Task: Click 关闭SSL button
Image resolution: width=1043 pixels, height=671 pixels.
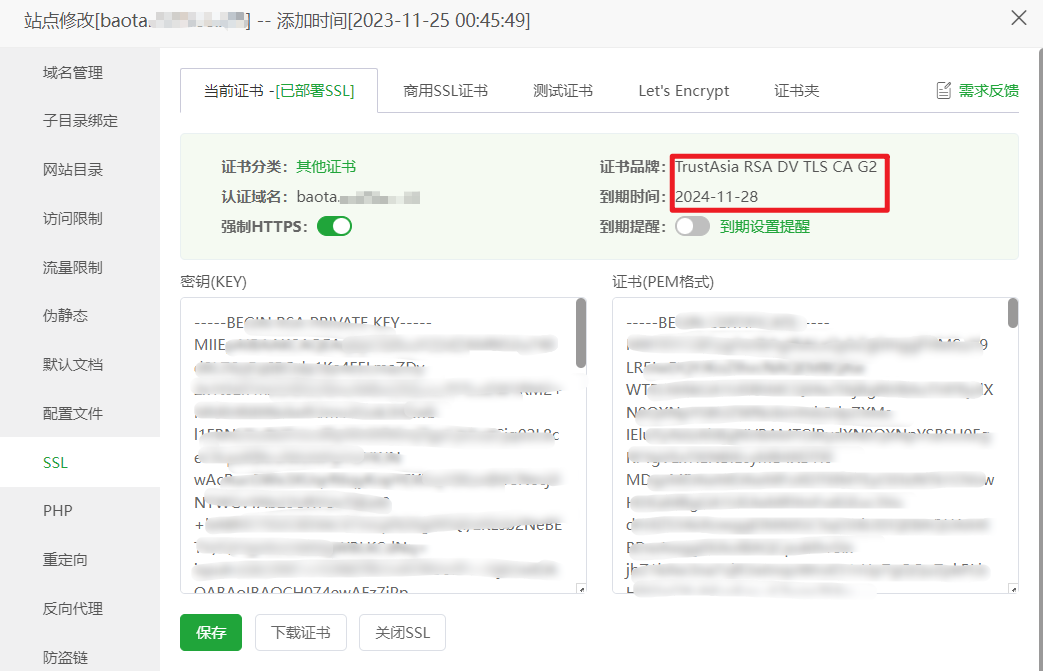Action: [x=402, y=632]
